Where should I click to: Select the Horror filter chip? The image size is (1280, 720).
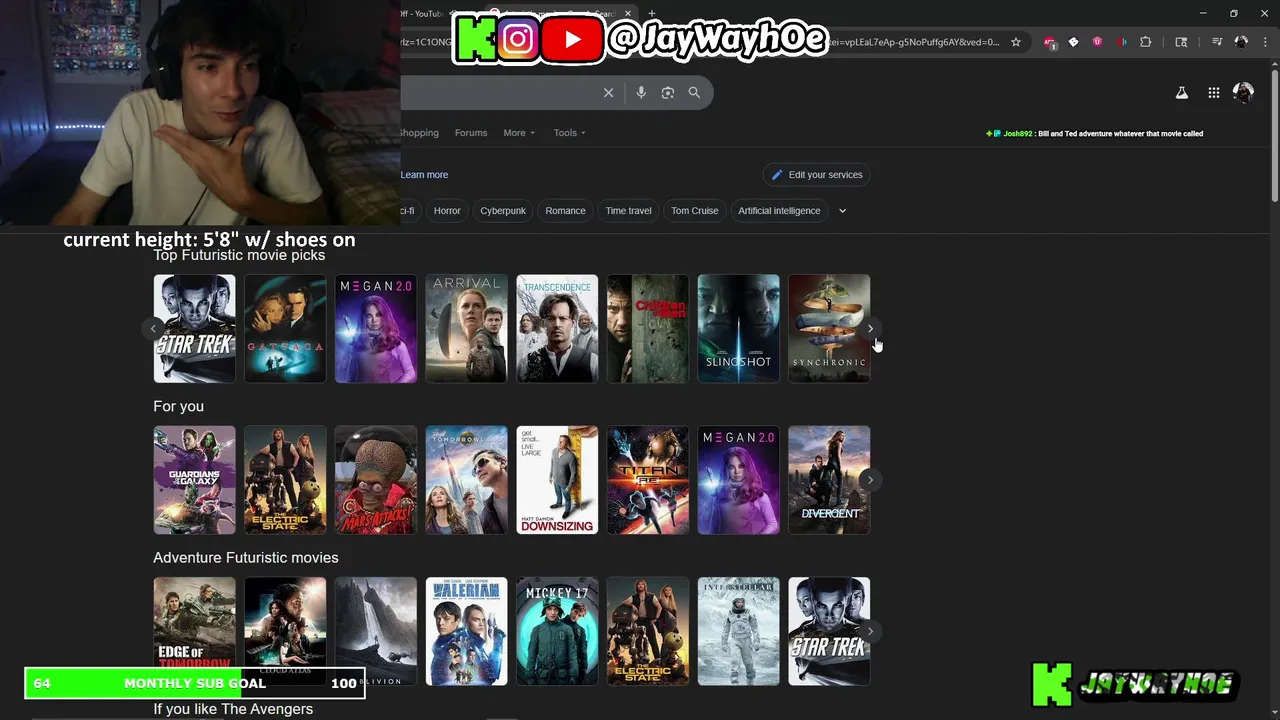pyautogui.click(x=447, y=211)
